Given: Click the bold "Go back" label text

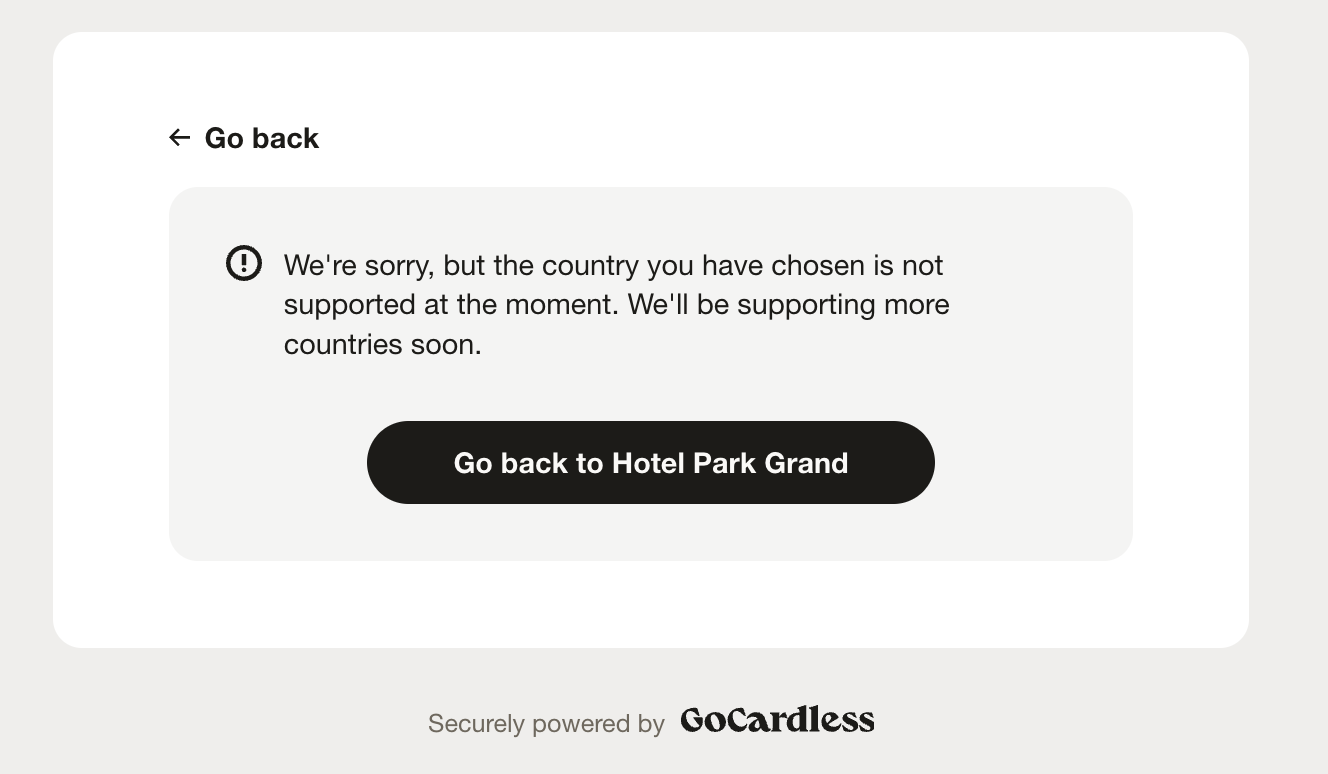Looking at the screenshot, I should click(x=262, y=138).
